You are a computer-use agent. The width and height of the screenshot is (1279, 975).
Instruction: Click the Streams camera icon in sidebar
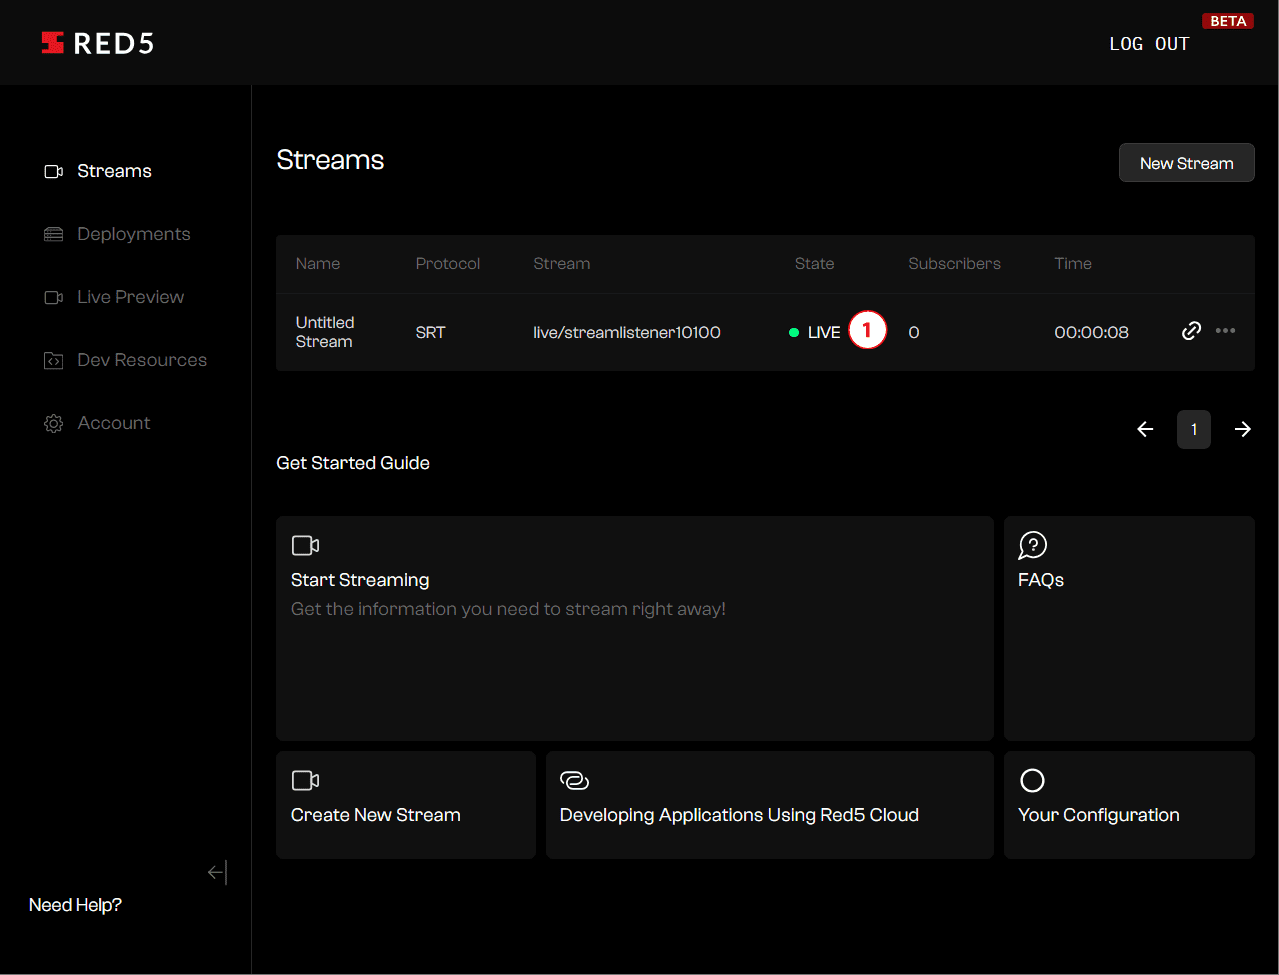[54, 172]
